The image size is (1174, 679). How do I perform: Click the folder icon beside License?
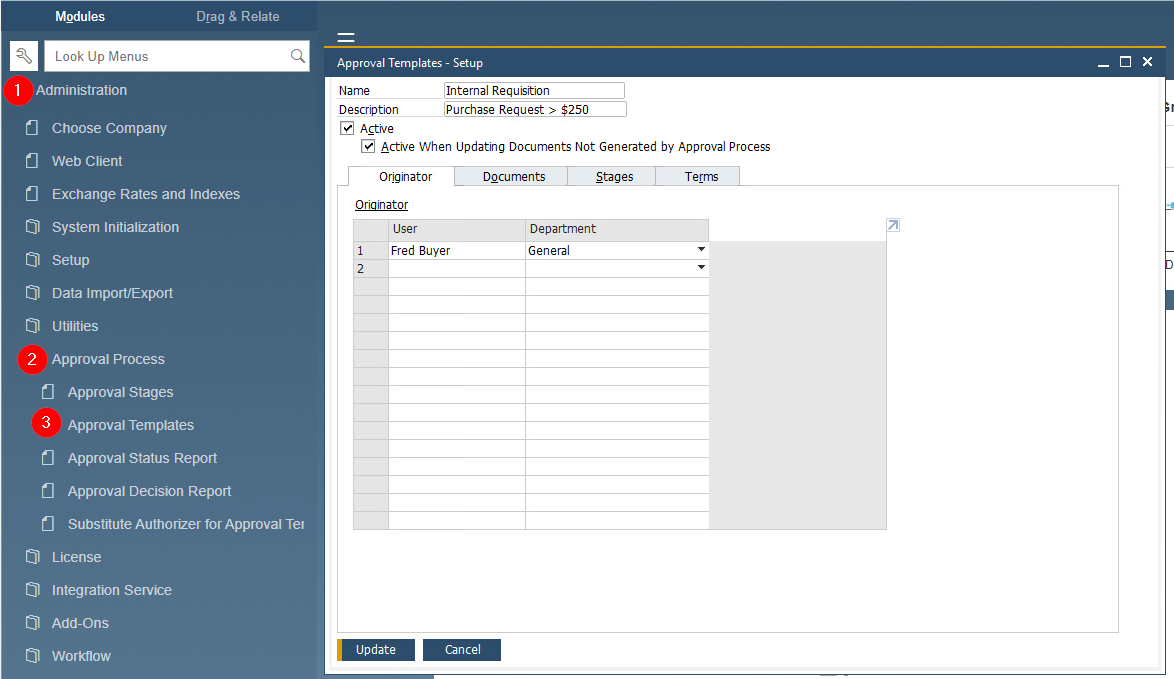[x=32, y=556]
